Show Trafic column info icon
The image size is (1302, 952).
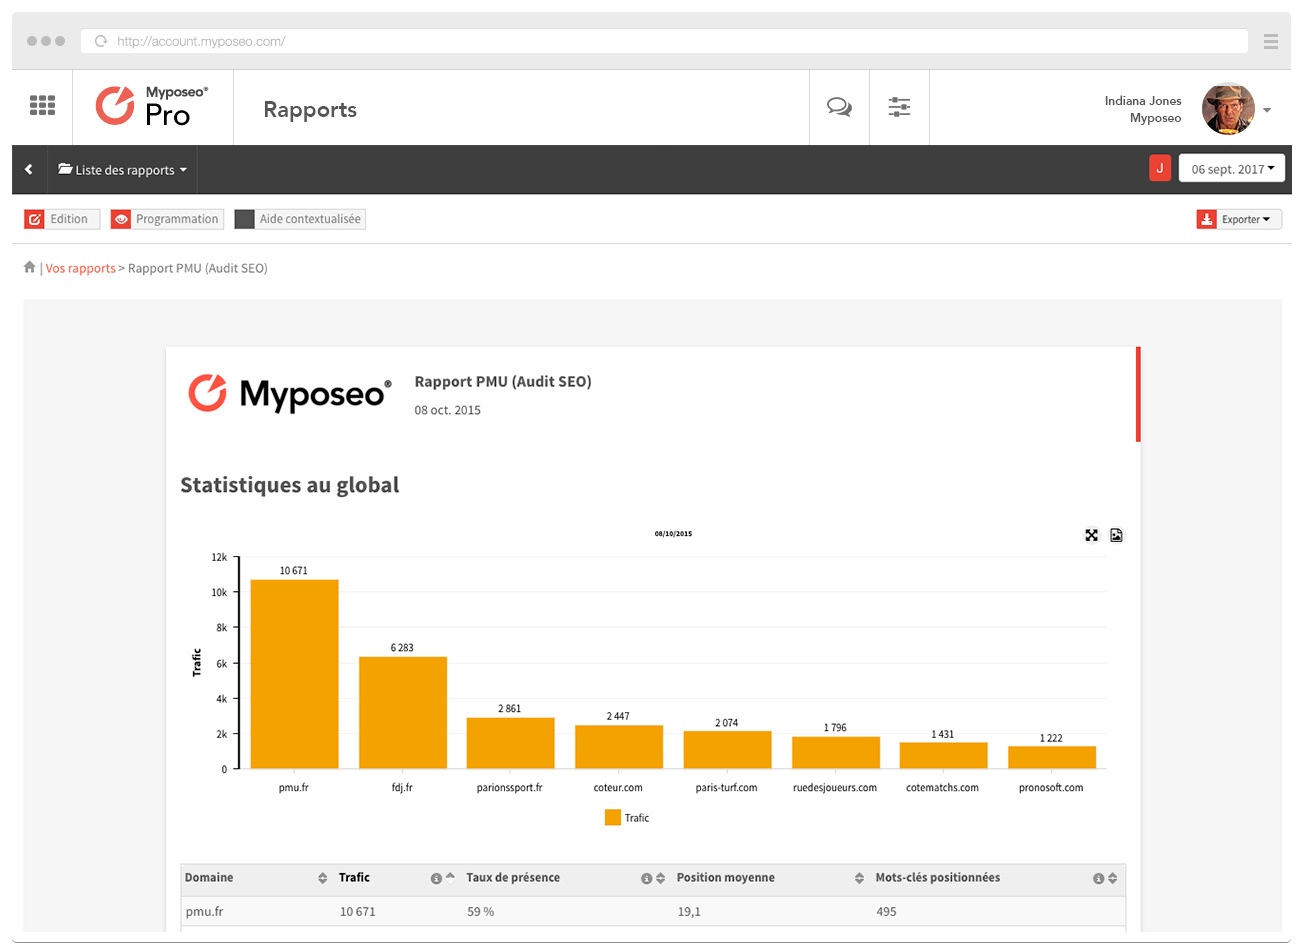pyautogui.click(x=436, y=878)
